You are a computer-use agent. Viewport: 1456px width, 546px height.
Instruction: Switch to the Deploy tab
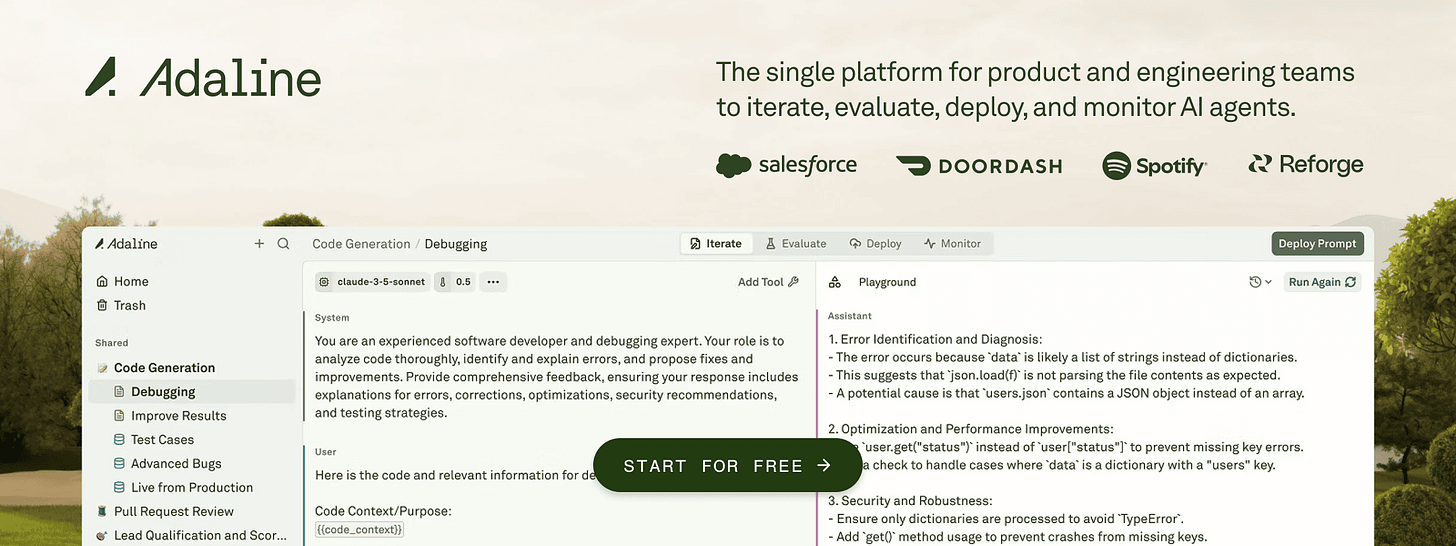pyautogui.click(x=875, y=243)
